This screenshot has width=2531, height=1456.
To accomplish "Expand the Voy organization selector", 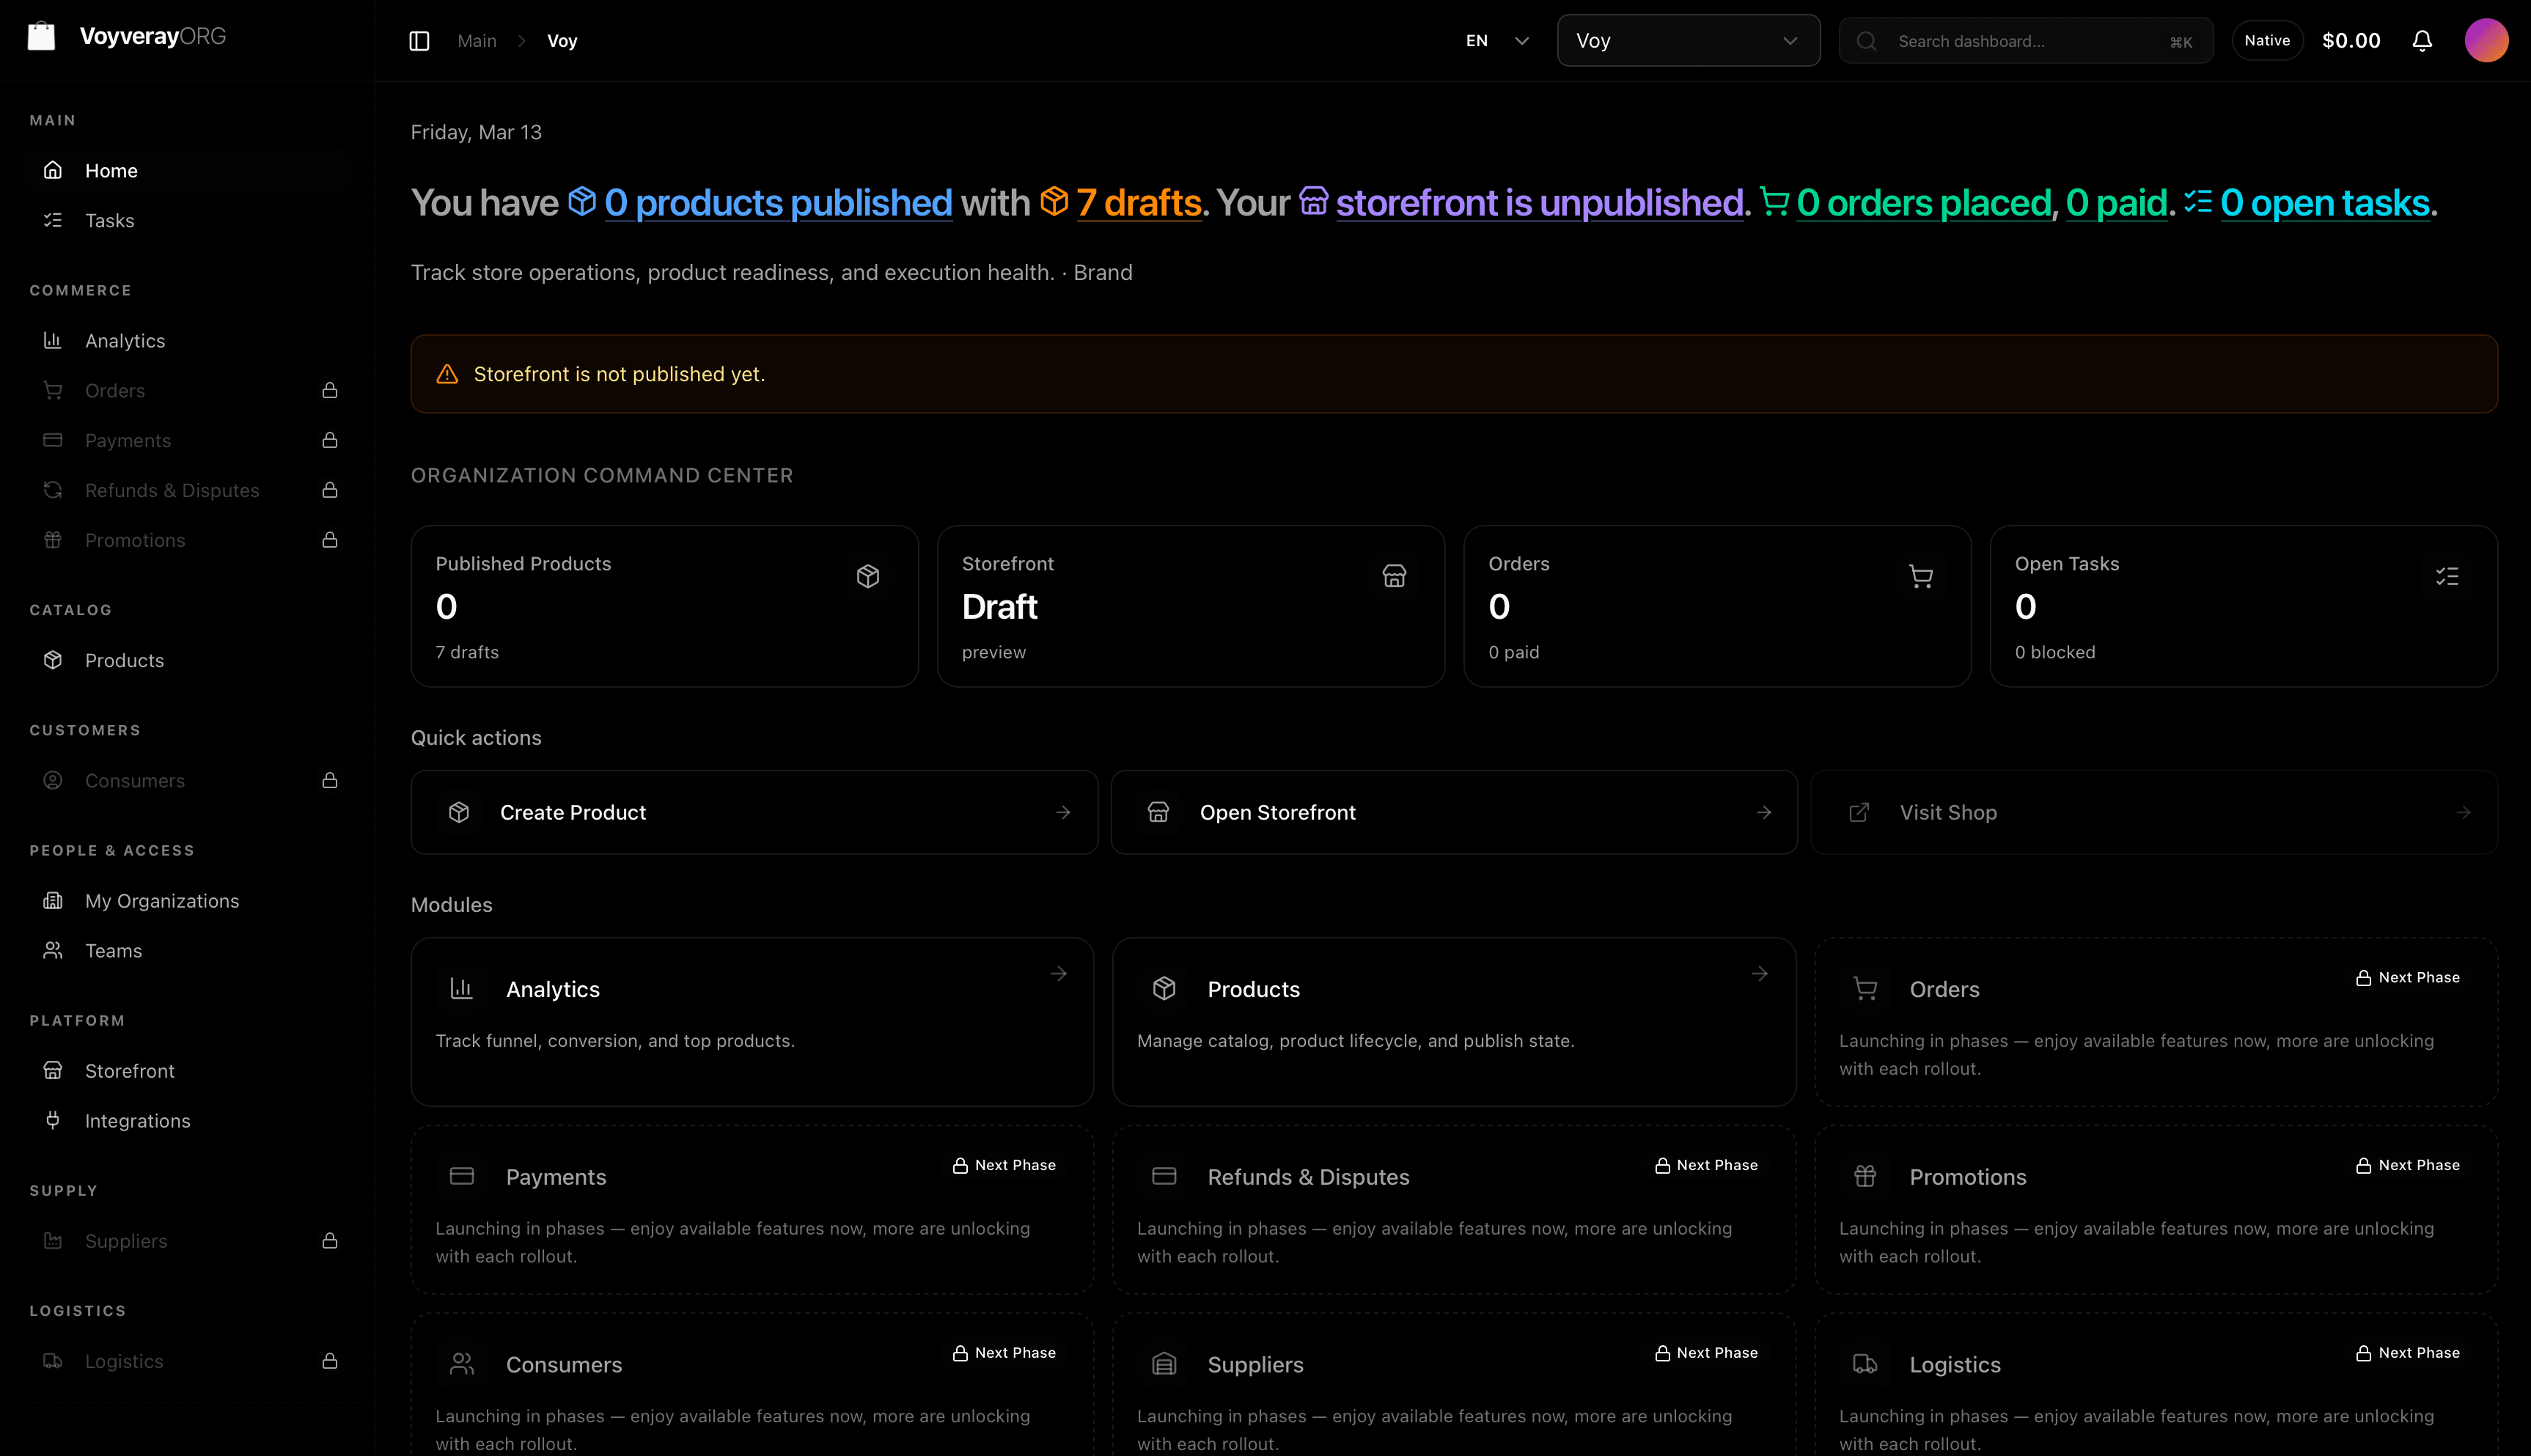I will tap(1687, 41).
